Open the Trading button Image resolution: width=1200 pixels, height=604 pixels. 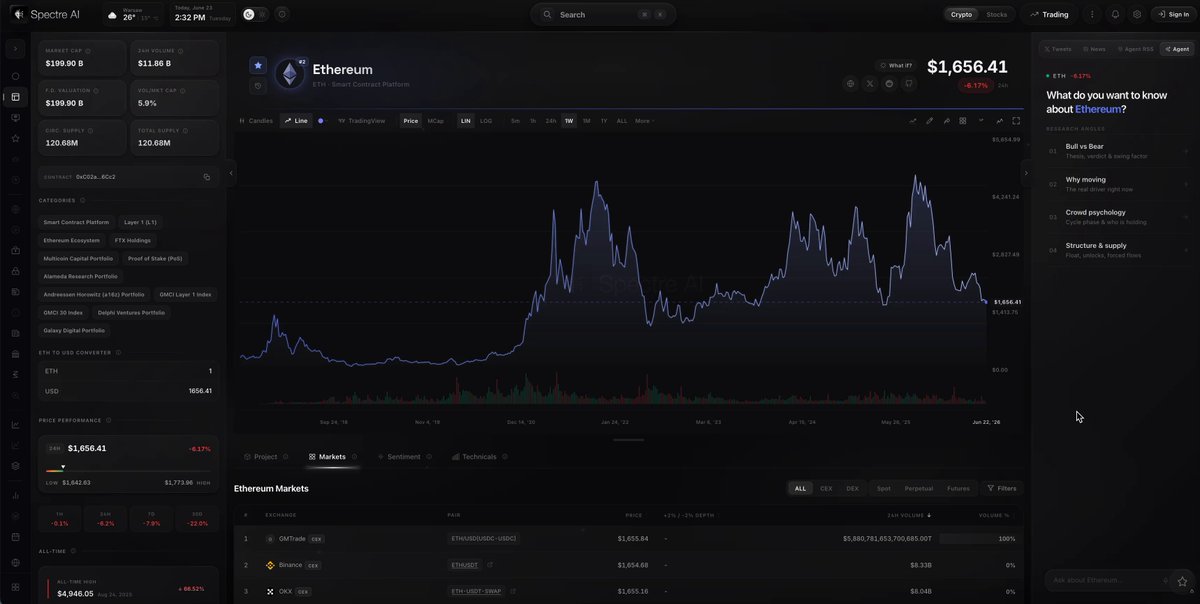(x=1049, y=14)
